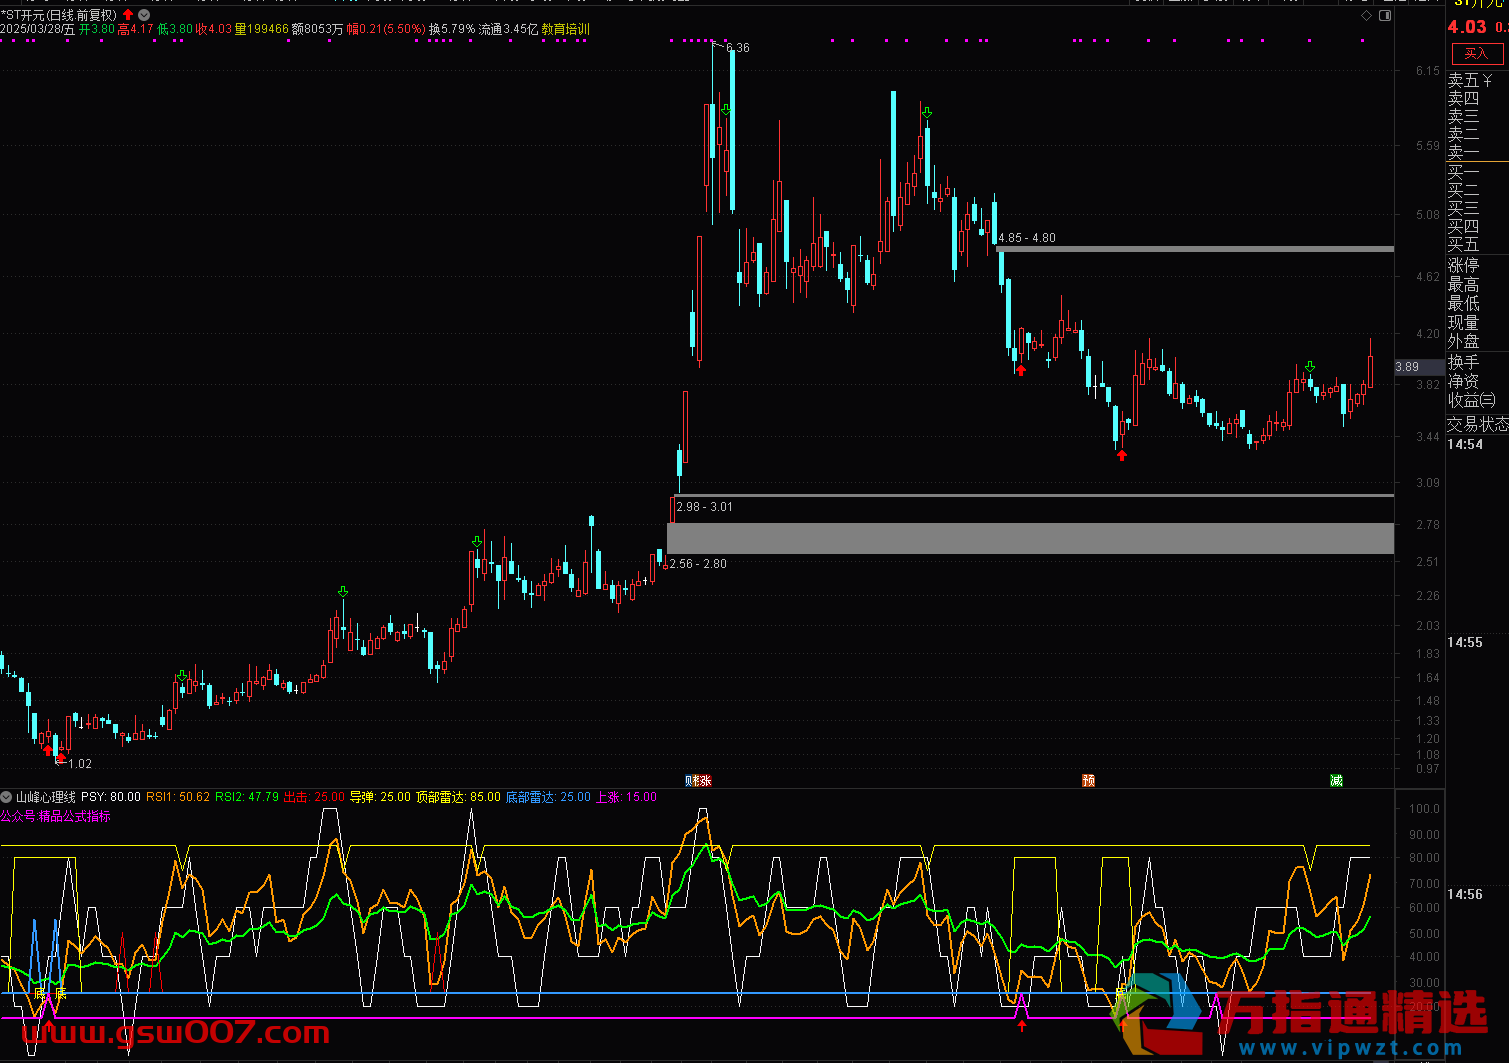The image size is (1509, 1063).
Task: Click the 最低 row in quote panel
Action: [1463, 303]
